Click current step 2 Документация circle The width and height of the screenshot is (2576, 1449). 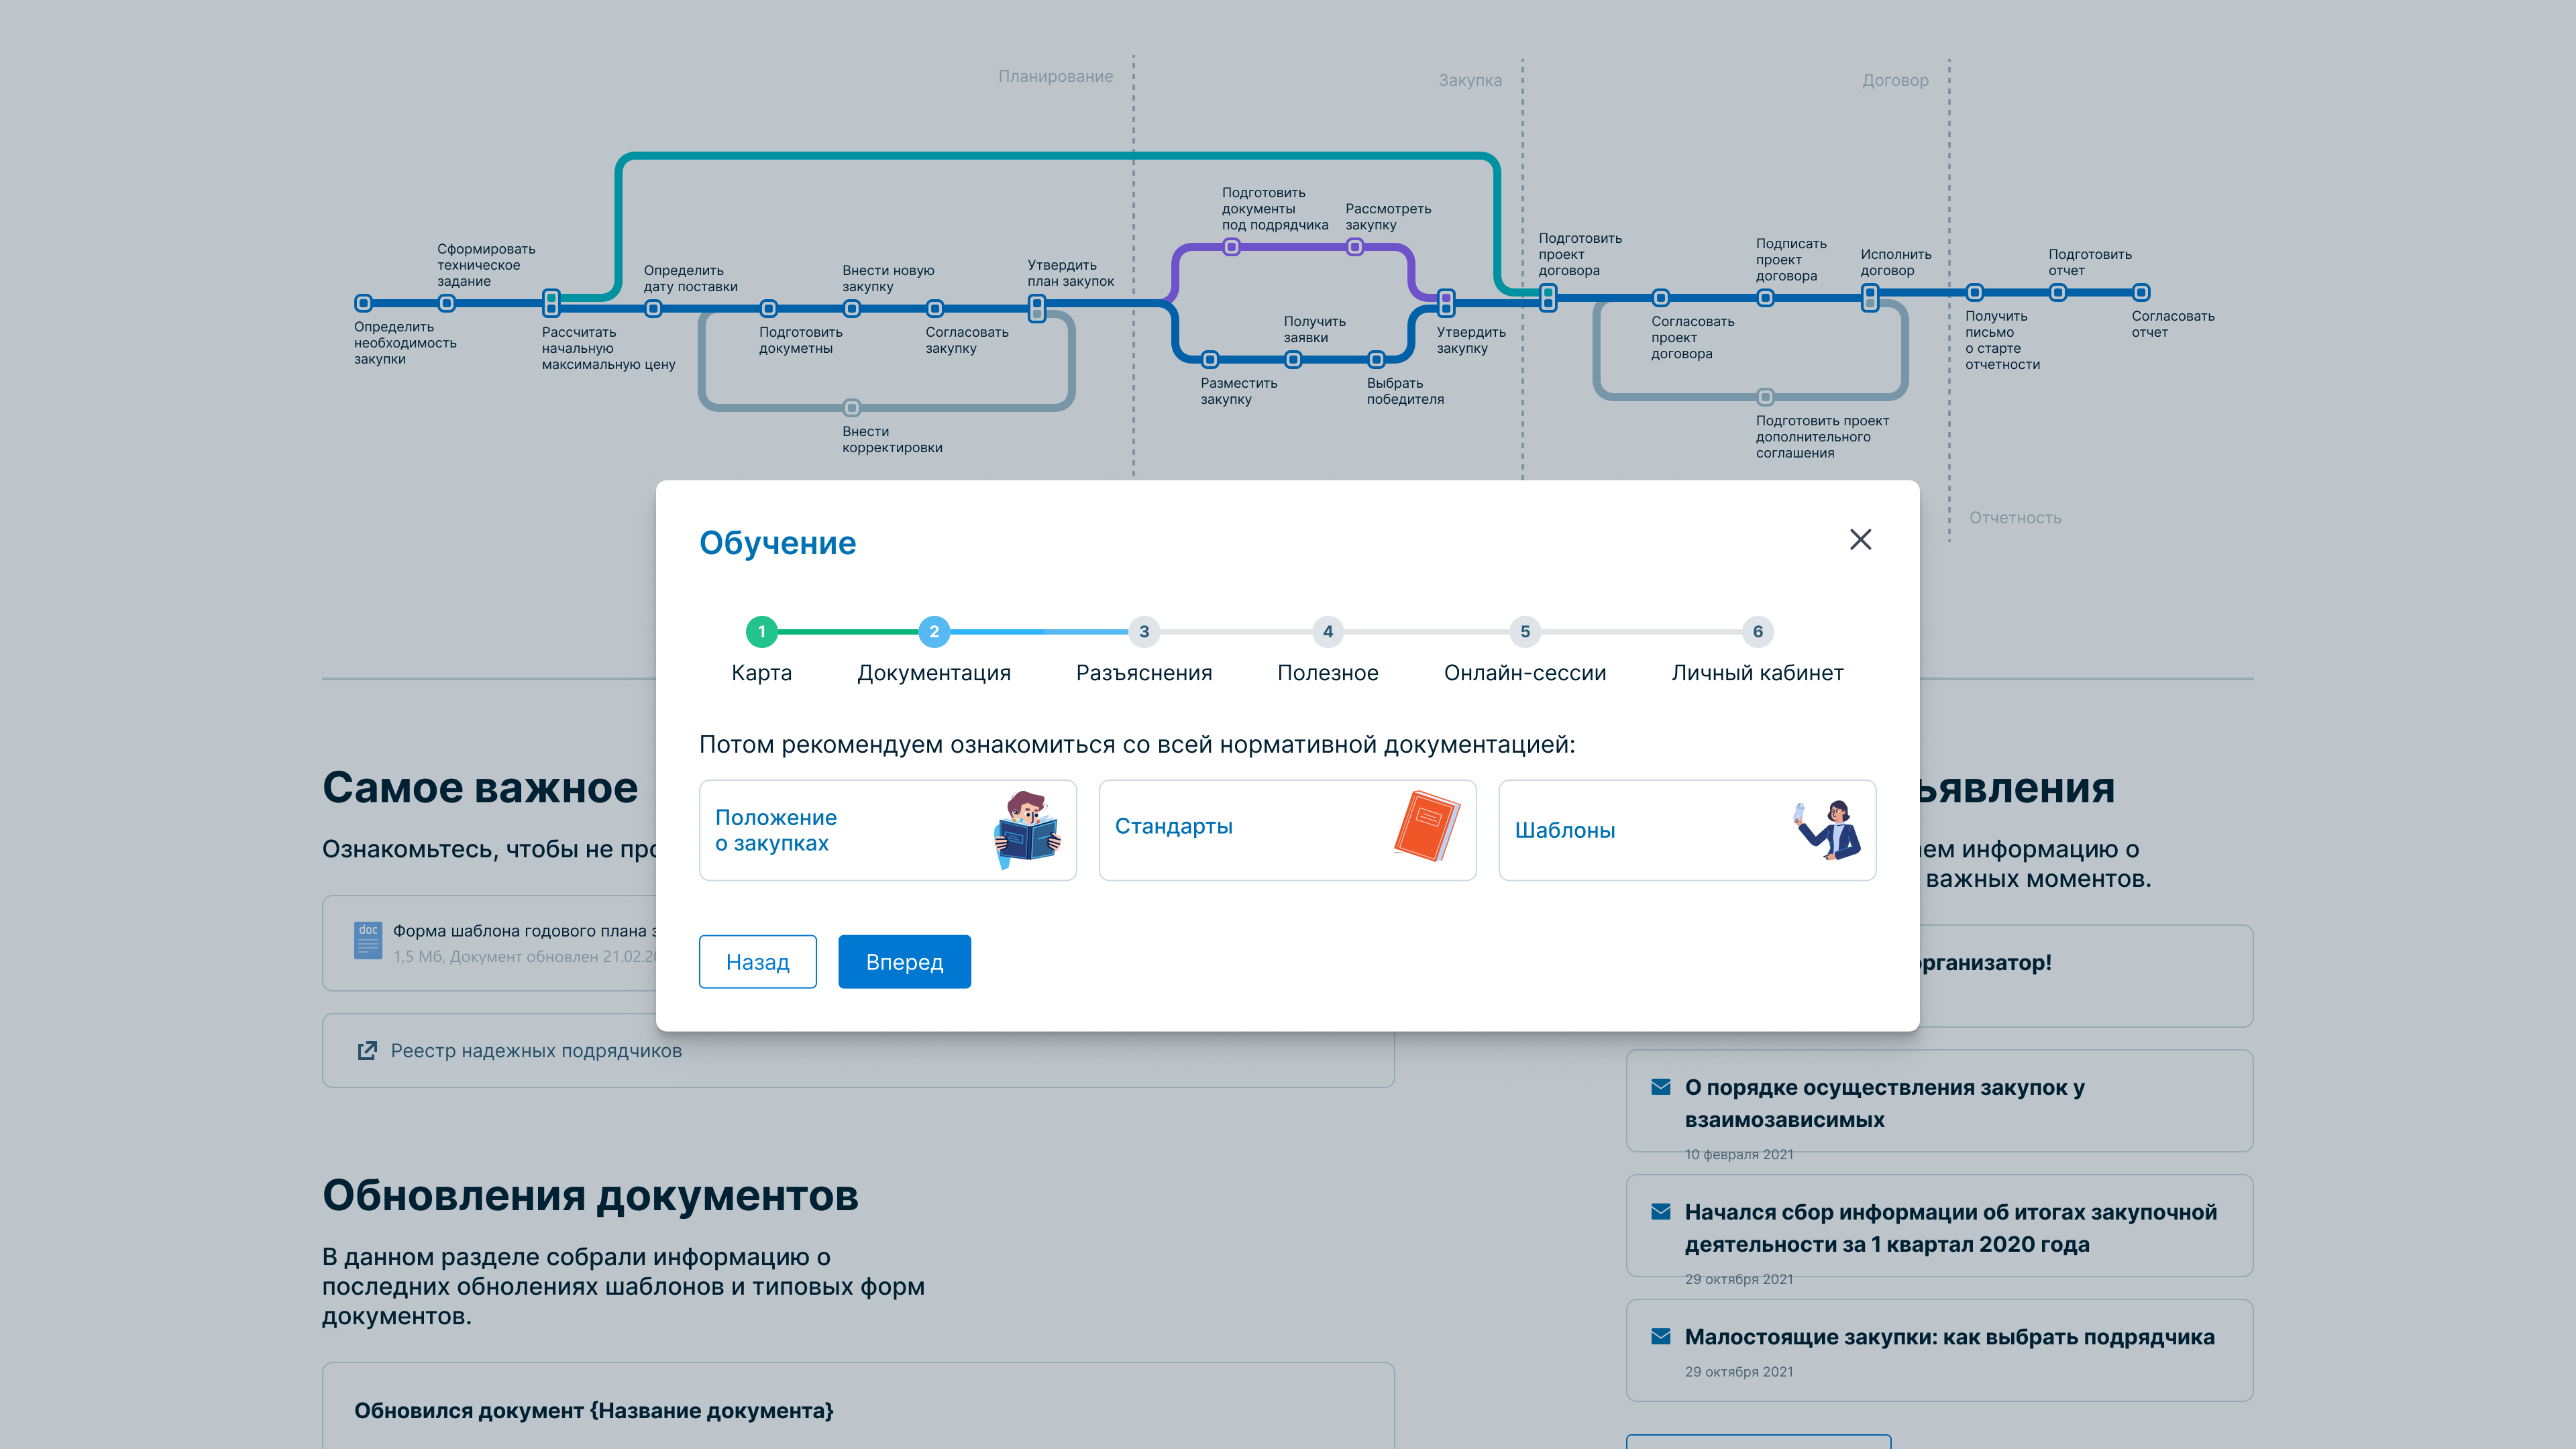tap(934, 631)
